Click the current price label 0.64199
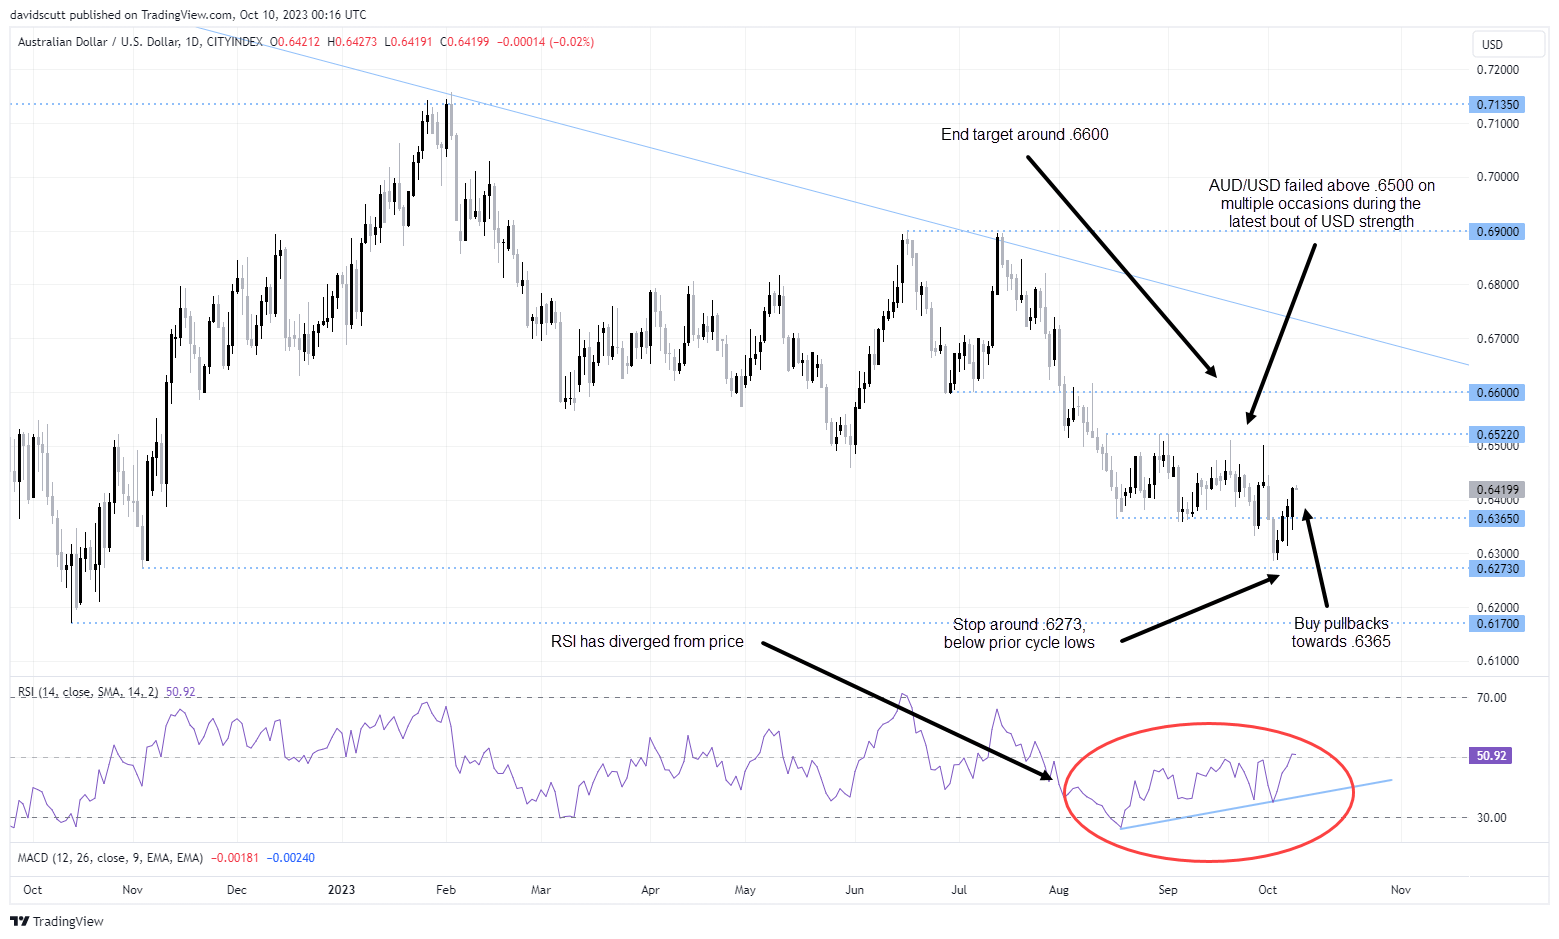The image size is (1559, 939). pyautogui.click(x=1497, y=490)
